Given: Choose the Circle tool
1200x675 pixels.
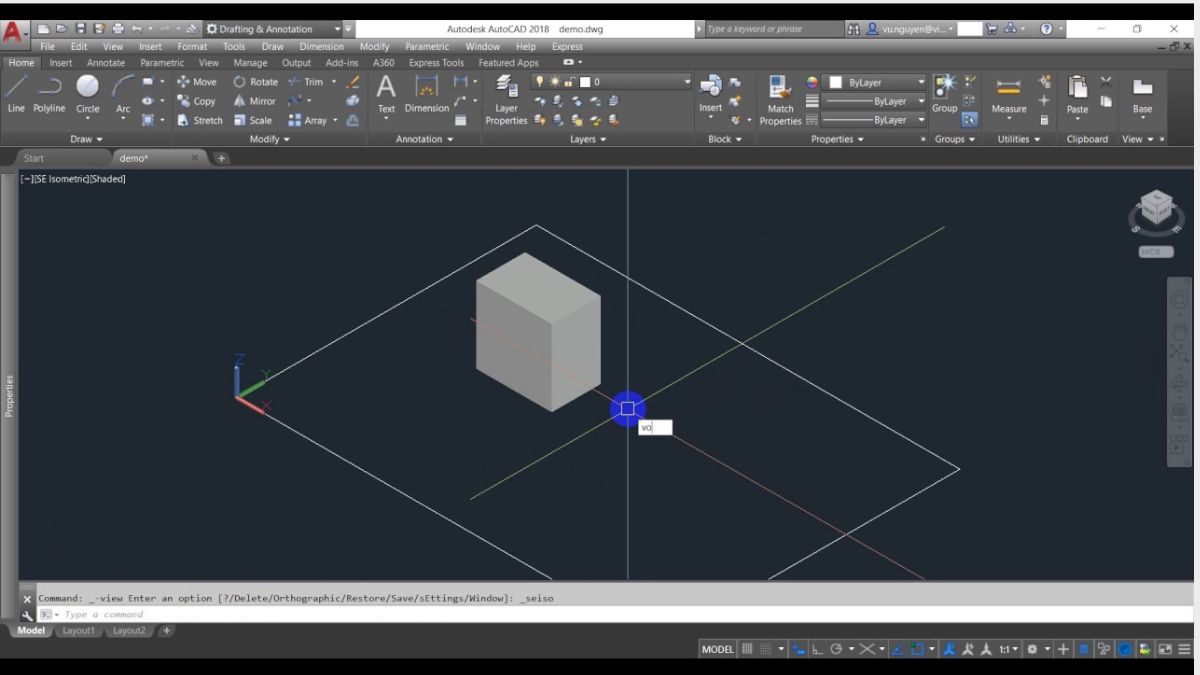Looking at the screenshot, I should [x=88, y=93].
